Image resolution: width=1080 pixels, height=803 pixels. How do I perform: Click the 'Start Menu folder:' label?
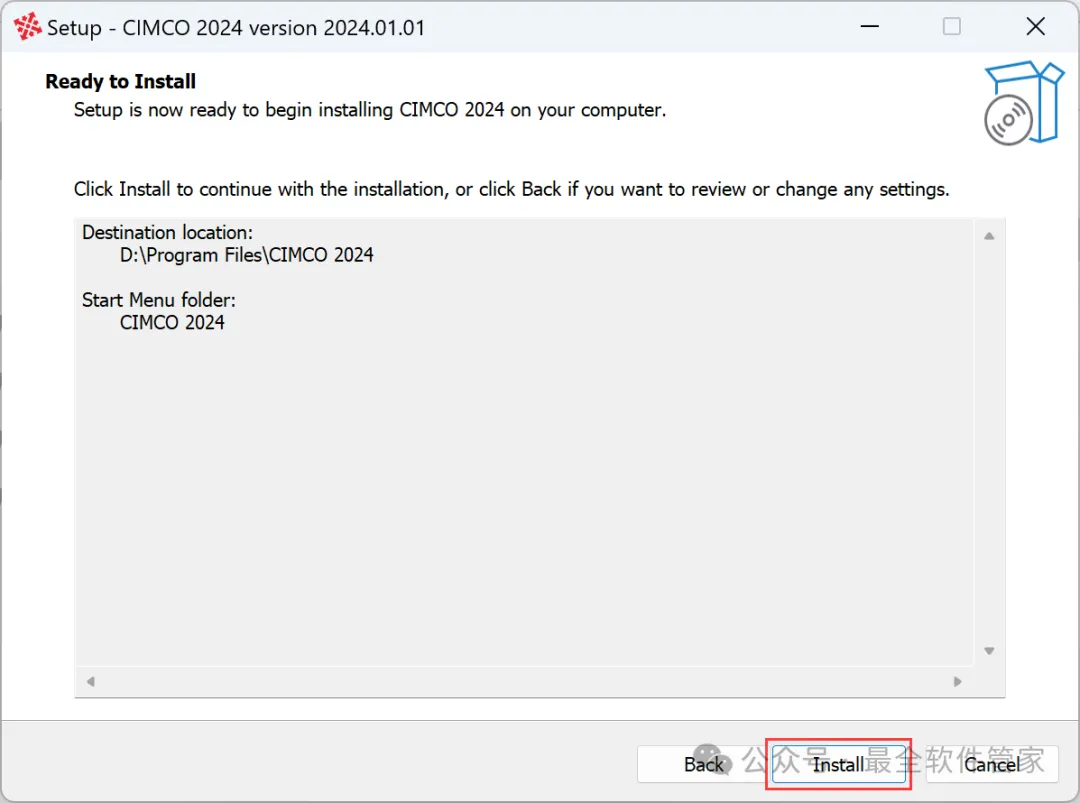pos(159,300)
